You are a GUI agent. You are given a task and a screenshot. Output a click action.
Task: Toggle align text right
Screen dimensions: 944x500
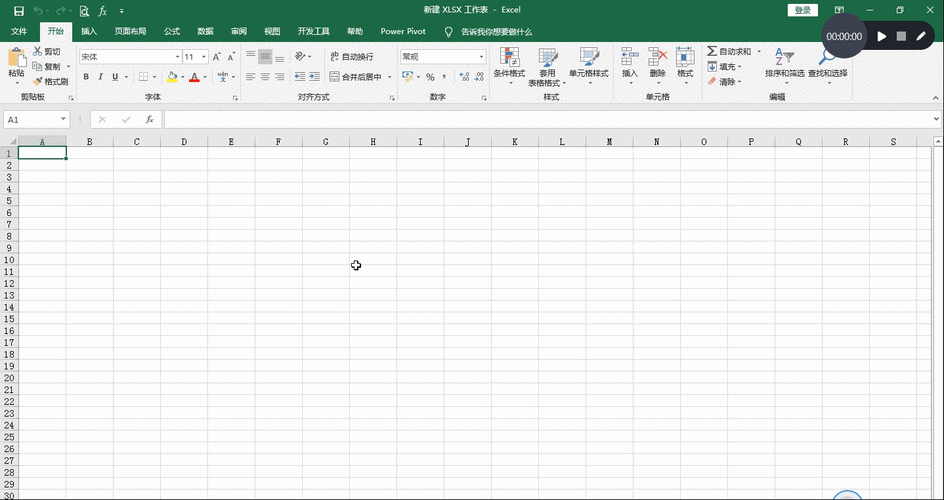pyautogui.click(x=279, y=77)
